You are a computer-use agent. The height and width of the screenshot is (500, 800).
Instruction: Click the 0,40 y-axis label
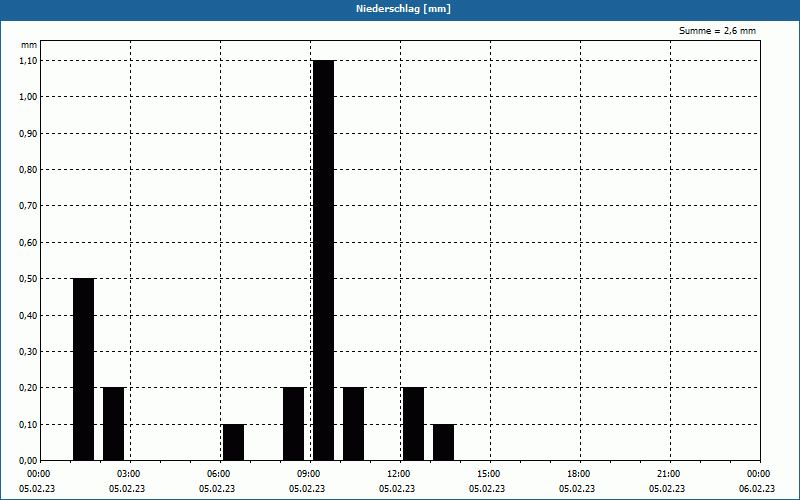(x=28, y=315)
